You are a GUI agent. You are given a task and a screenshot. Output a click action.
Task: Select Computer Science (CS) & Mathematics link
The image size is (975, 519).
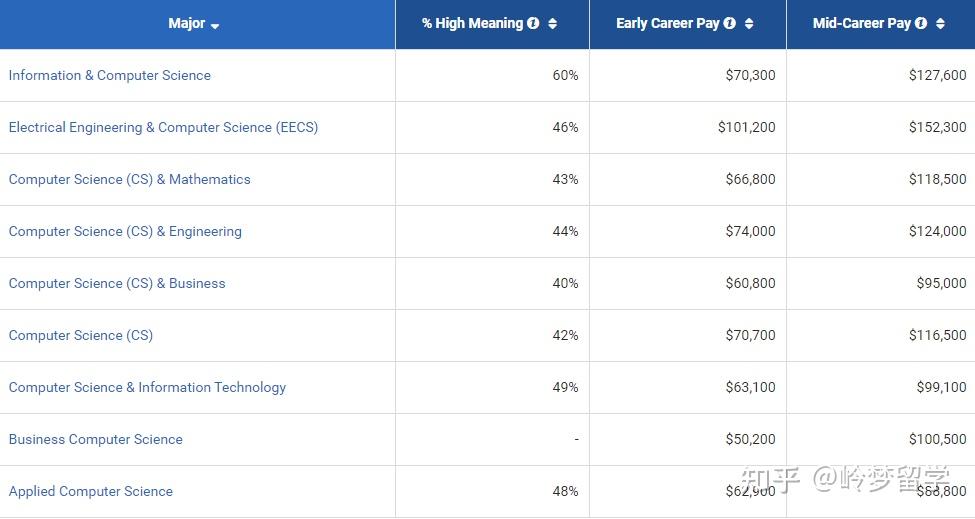(x=130, y=179)
